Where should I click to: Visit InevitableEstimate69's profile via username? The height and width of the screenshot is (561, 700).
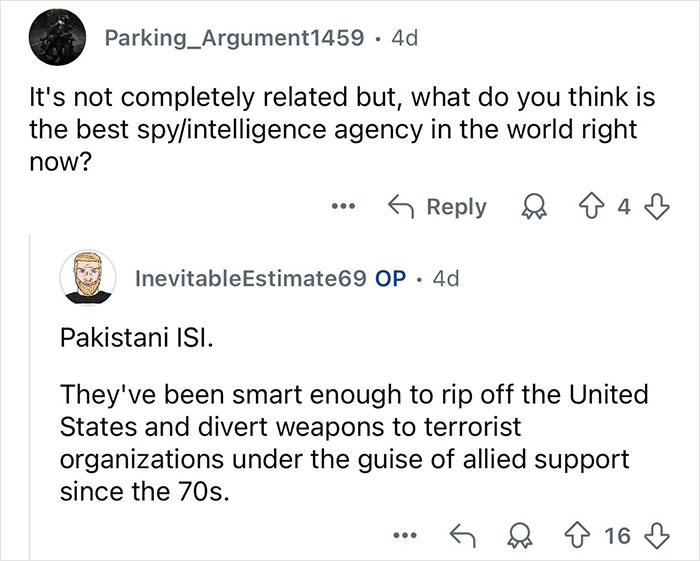click(x=250, y=279)
